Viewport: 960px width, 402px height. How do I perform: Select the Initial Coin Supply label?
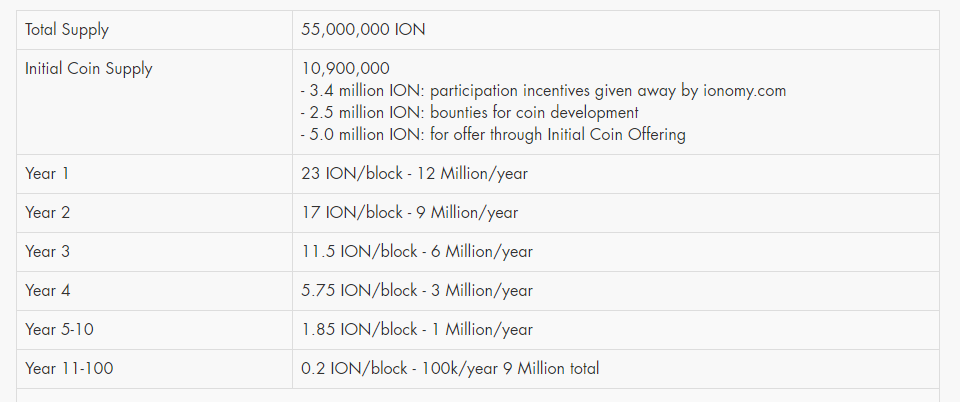pos(89,69)
